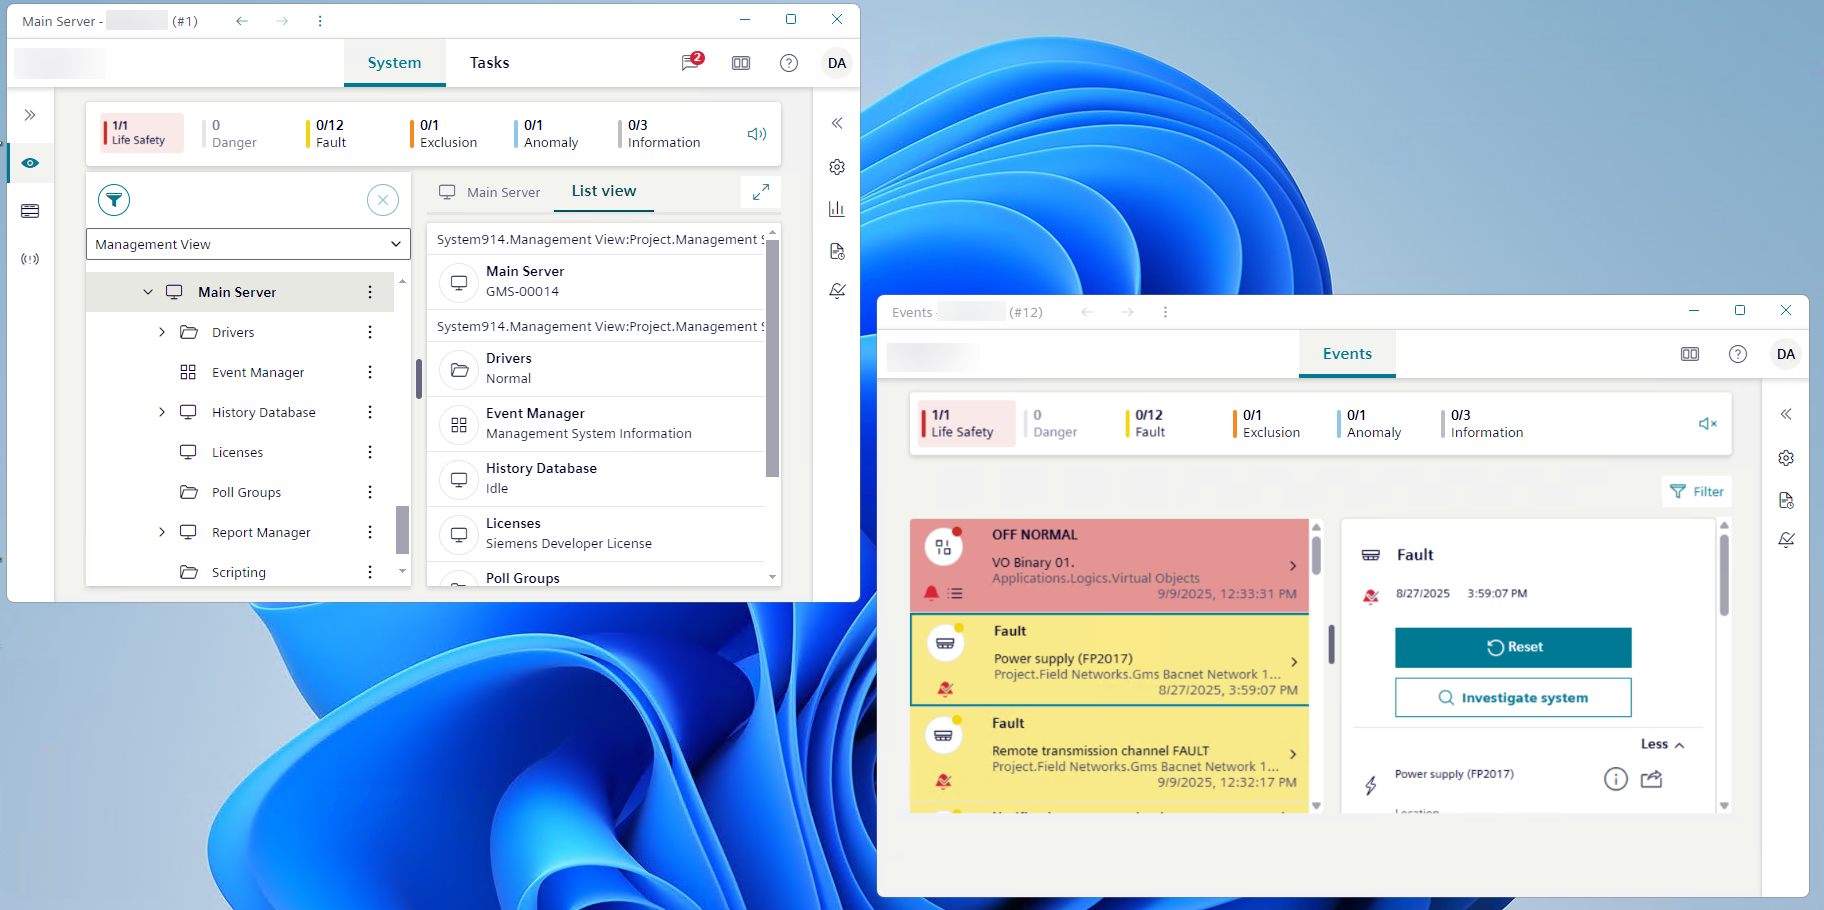Unmute the sound in Events summary bar

pos(1707,424)
